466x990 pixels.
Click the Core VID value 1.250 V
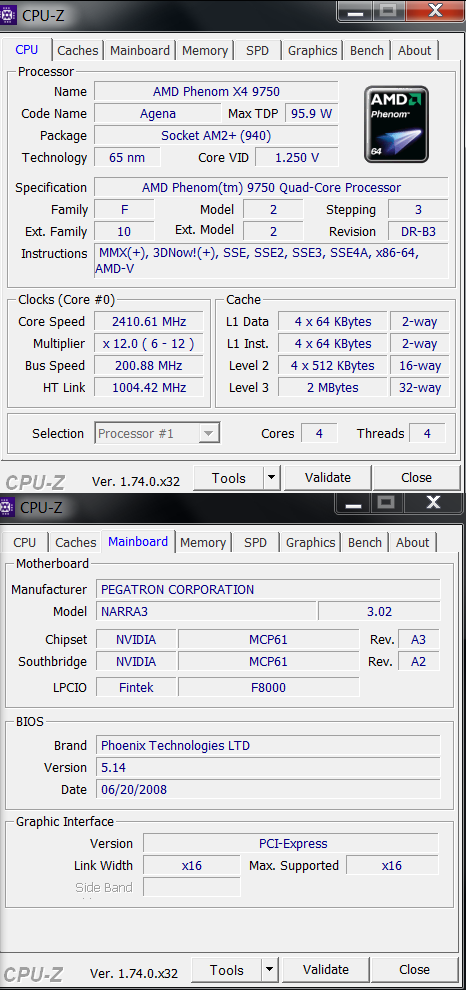[x=297, y=158]
